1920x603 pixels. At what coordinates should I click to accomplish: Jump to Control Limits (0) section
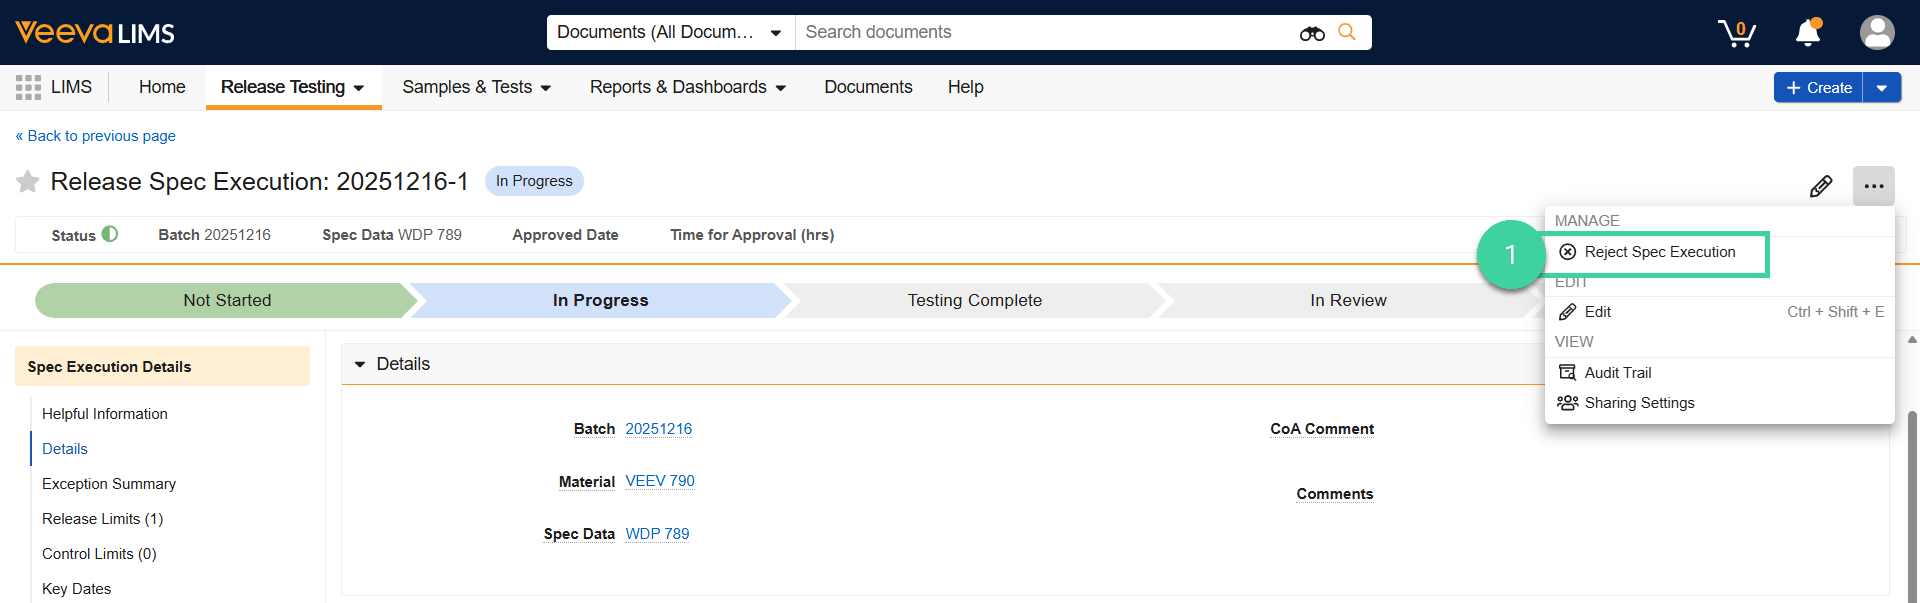[x=99, y=554]
